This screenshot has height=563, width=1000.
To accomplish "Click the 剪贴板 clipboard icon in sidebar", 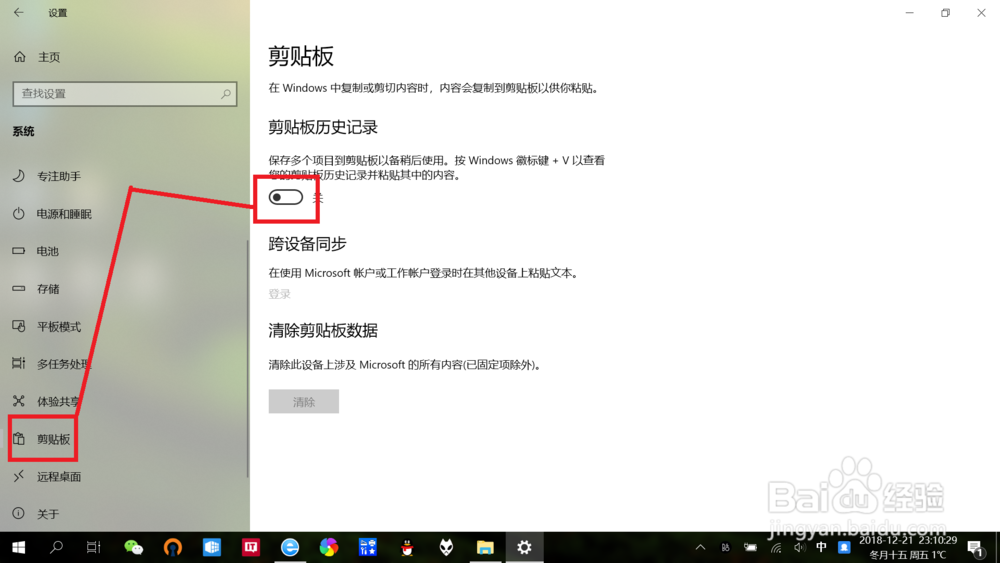I will point(18,439).
